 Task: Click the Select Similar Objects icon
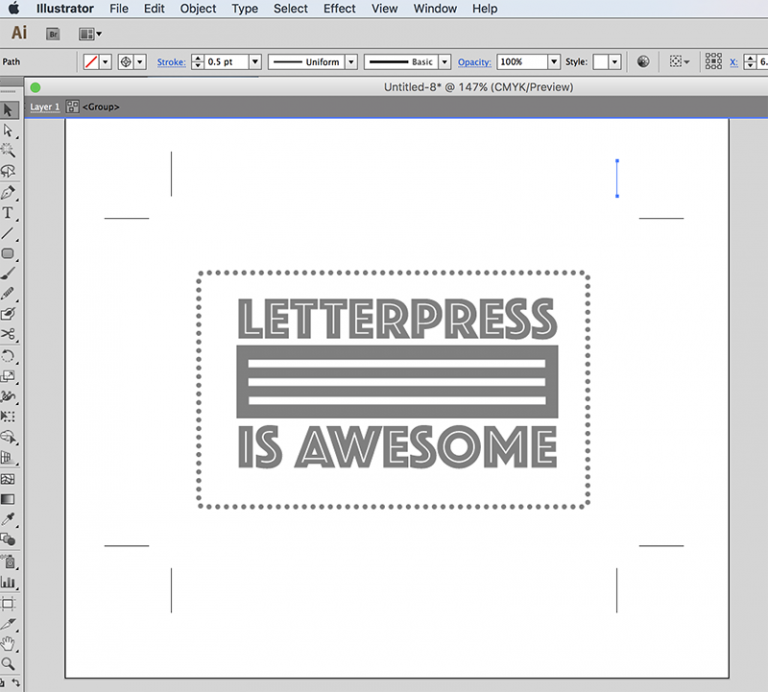(x=679, y=62)
